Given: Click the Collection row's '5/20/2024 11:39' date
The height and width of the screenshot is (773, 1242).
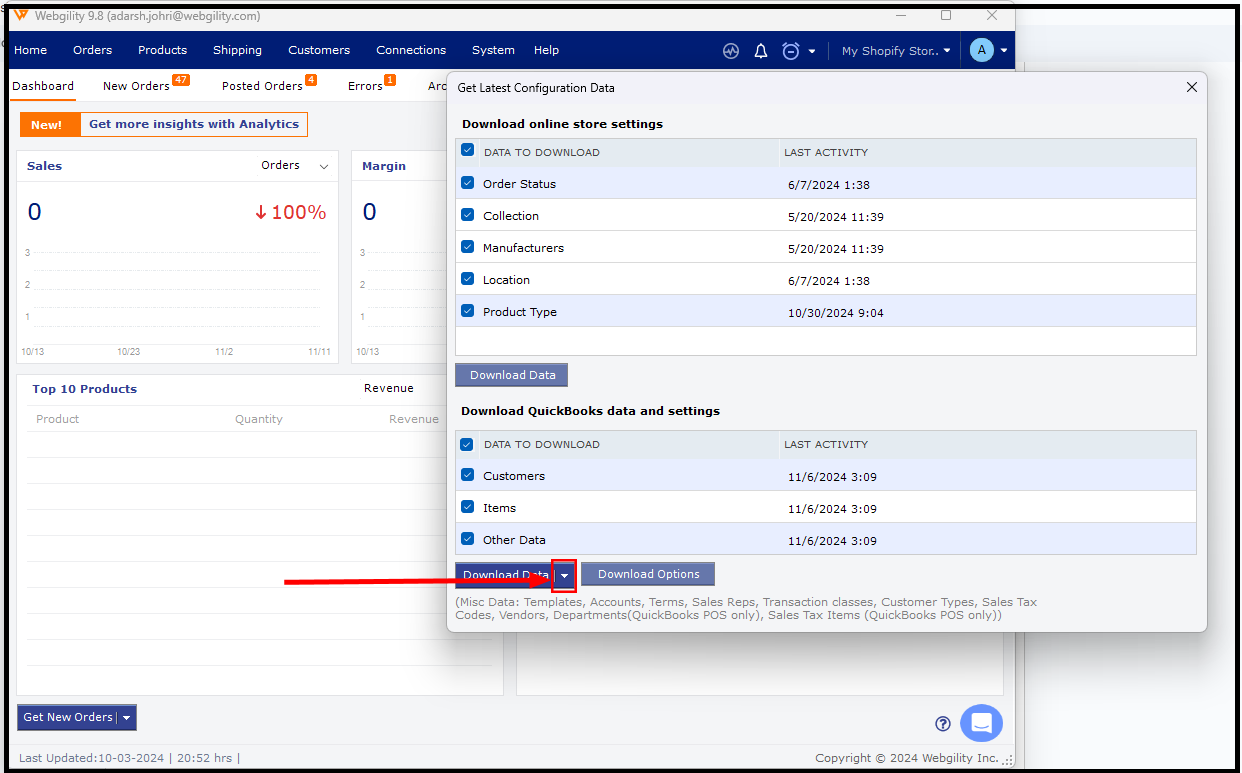Looking at the screenshot, I should 836,217.
